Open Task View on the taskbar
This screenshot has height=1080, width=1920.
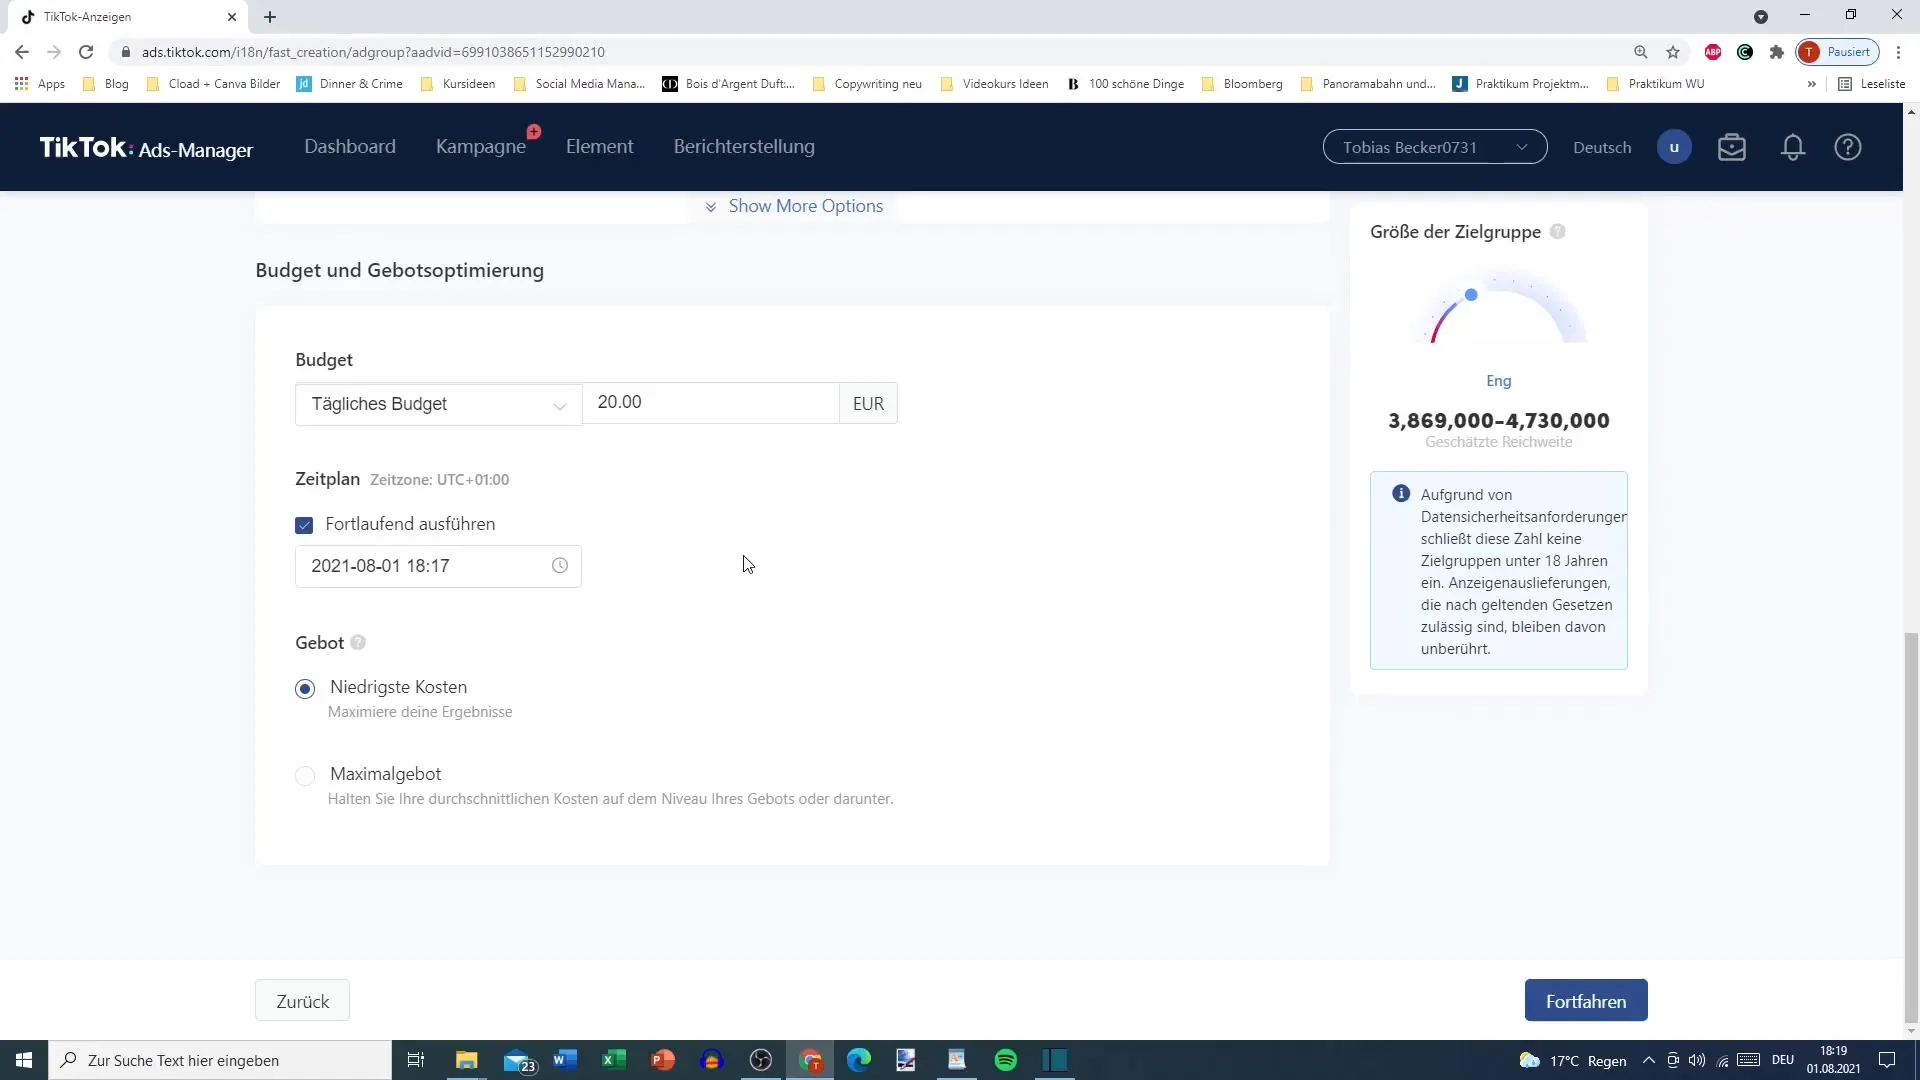tap(416, 1060)
